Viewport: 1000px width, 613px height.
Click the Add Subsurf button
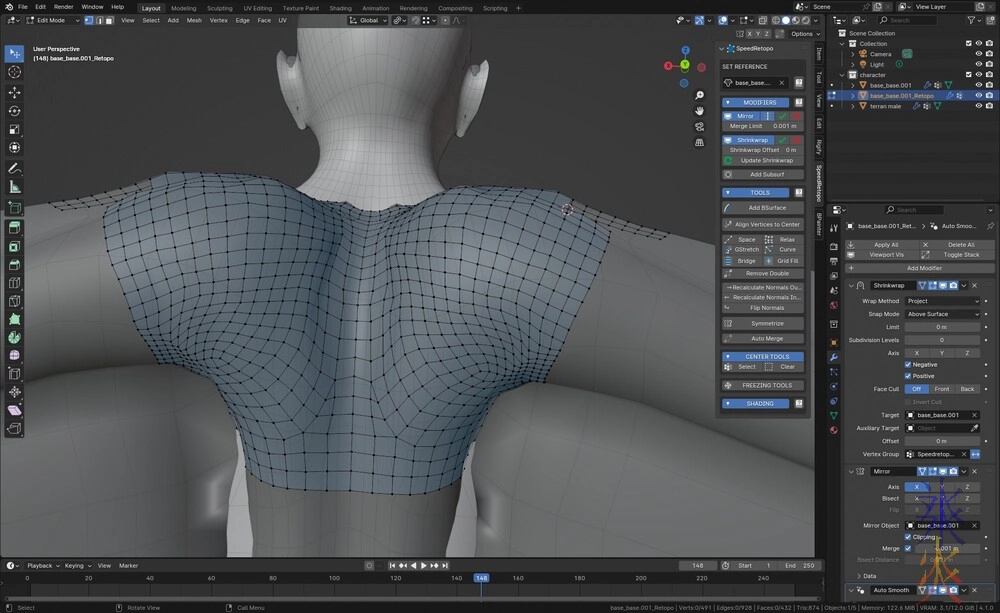(x=767, y=174)
